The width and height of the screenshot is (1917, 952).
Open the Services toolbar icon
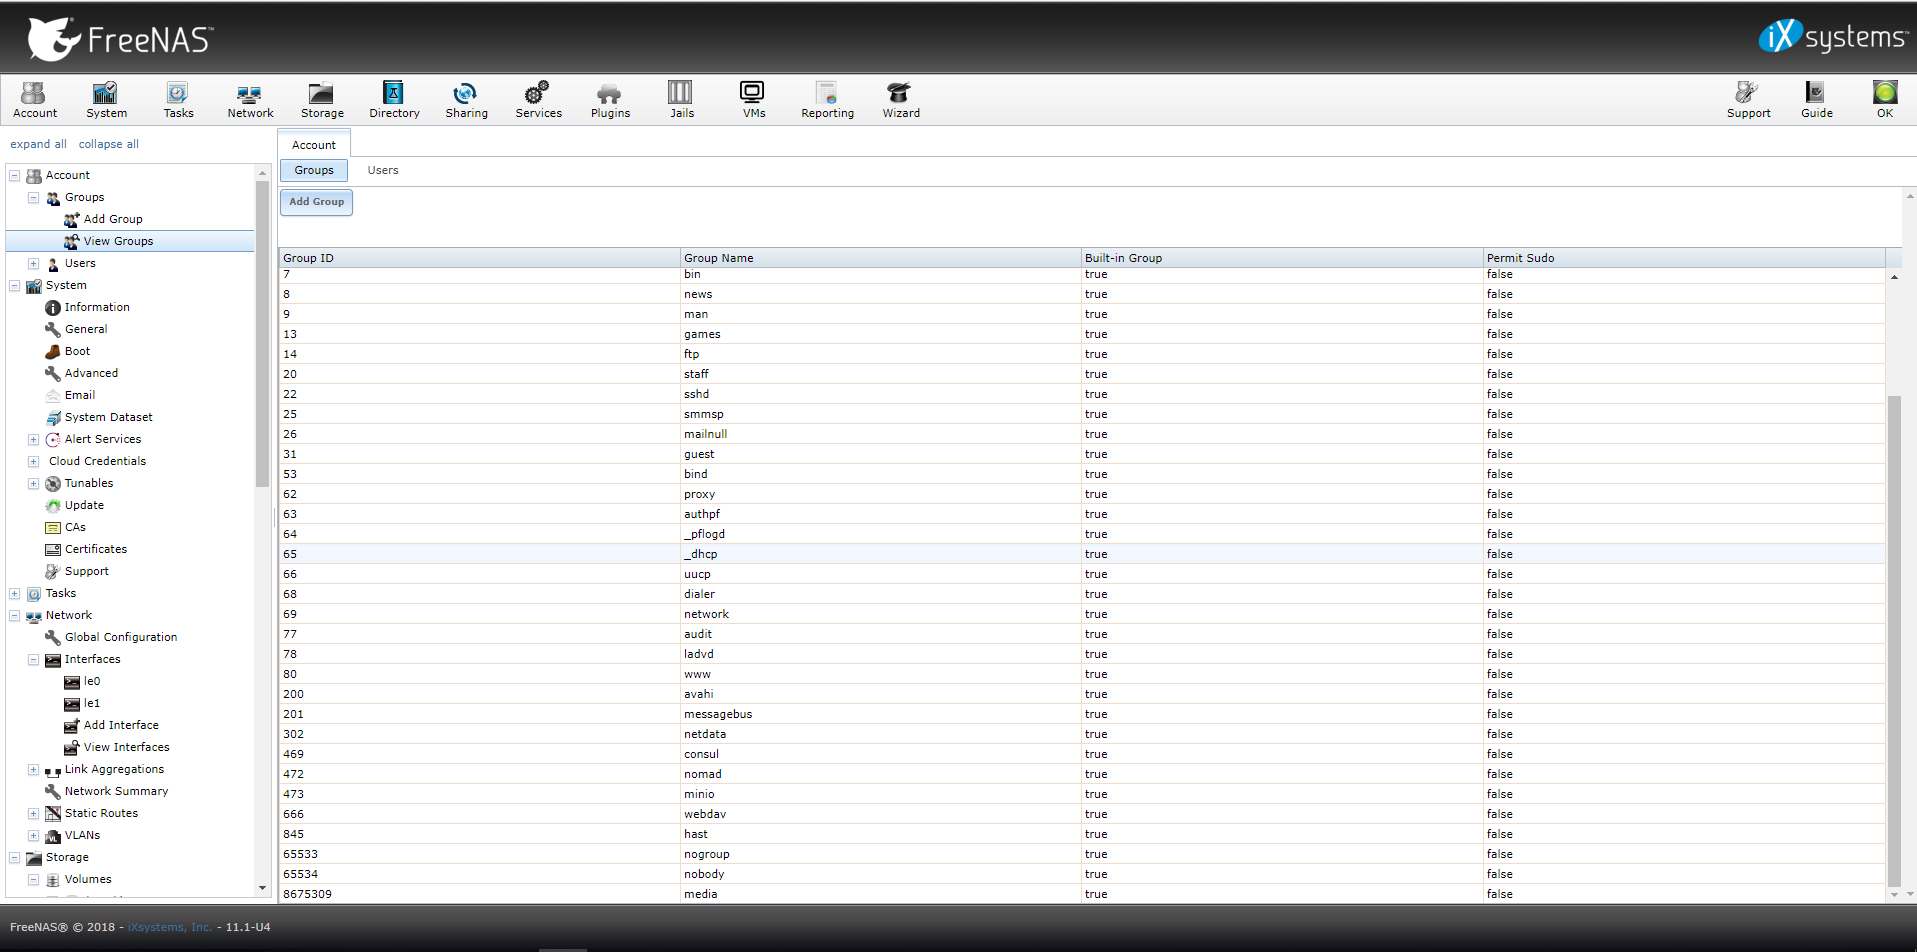[x=538, y=100]
